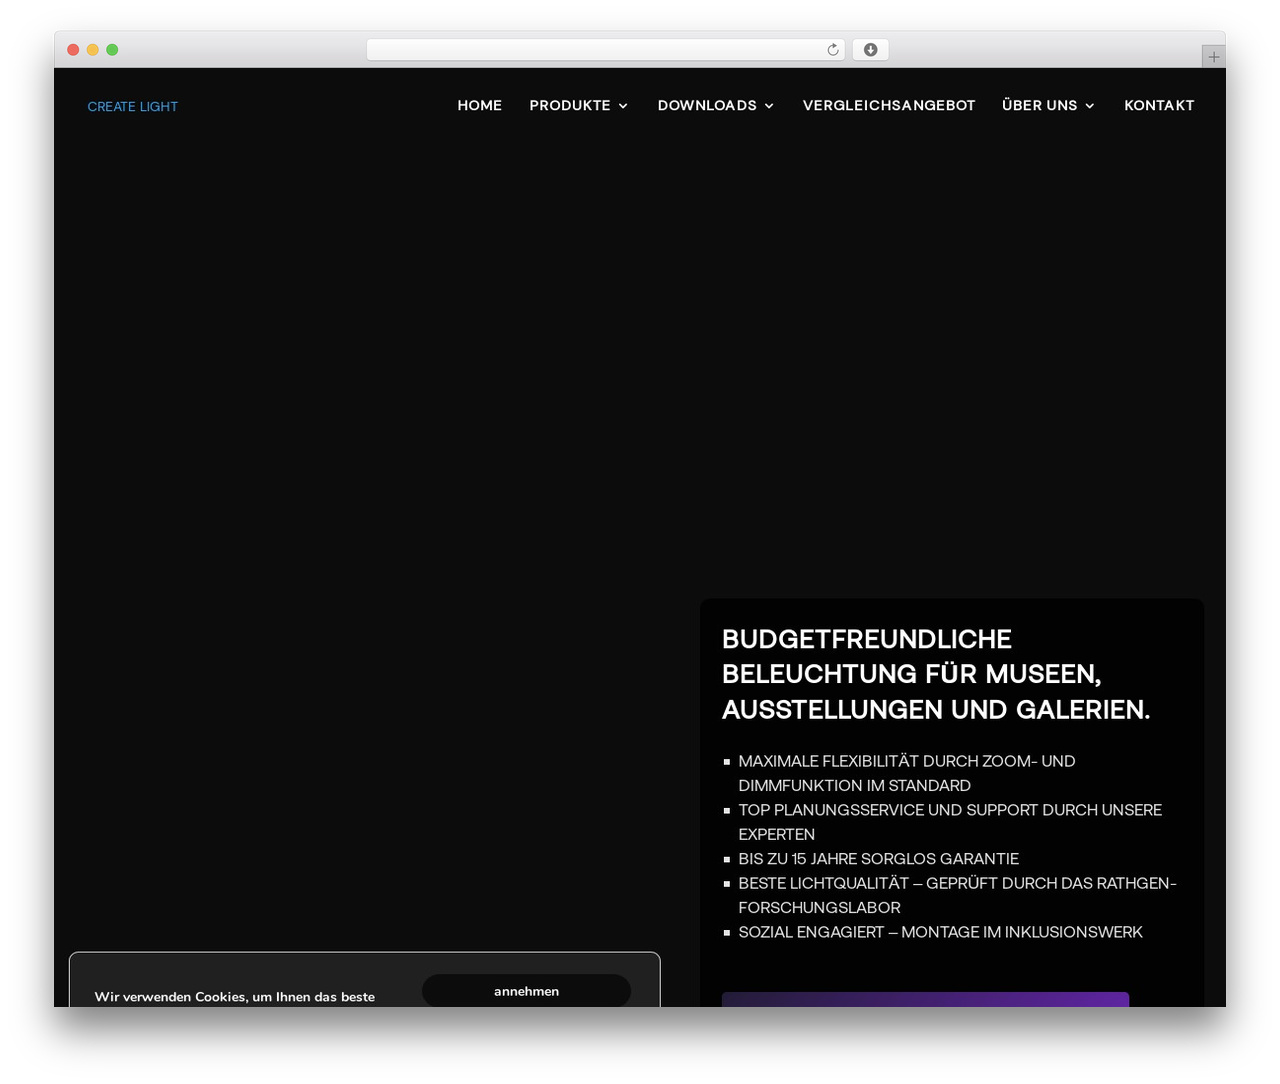The height and width of the screenshot is (1084, 1280).
Task: Open the Über Uns menu item
Action: pos(1040,105)
